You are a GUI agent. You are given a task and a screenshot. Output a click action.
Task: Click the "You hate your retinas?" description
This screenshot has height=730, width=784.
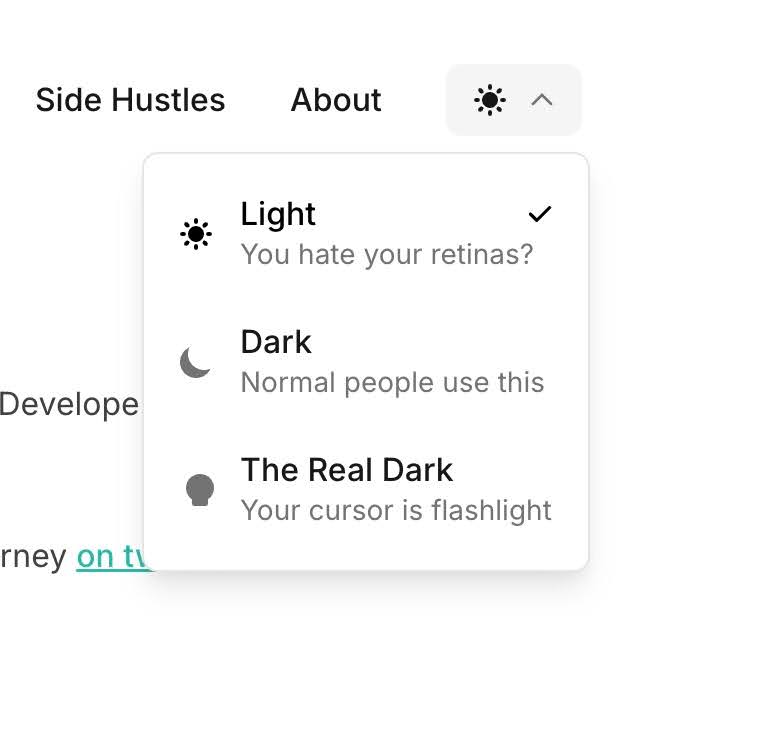click(387, 254)
